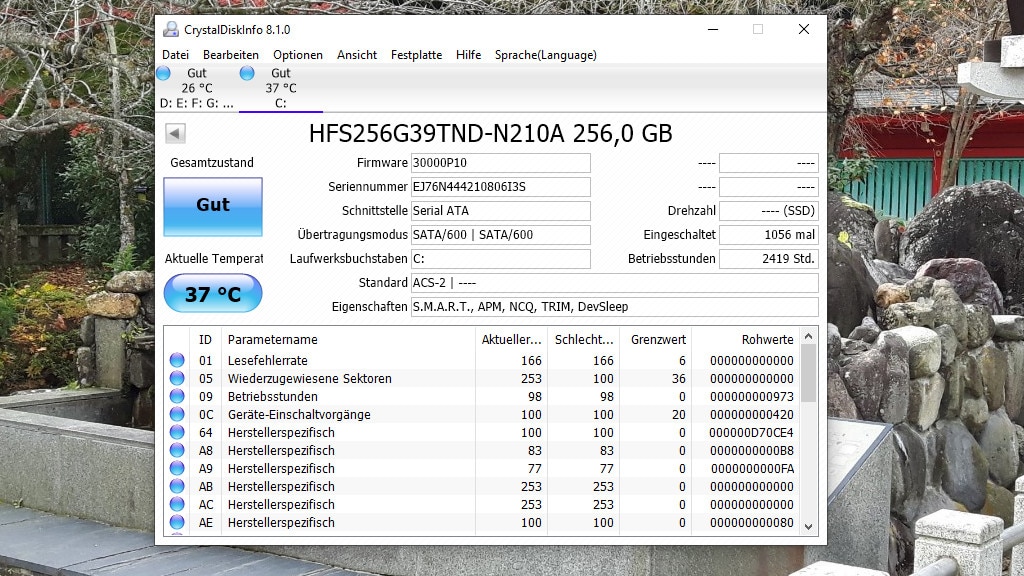
Task: Click the Laufwerksbuchstaben field C:
Action: point(500,259)
